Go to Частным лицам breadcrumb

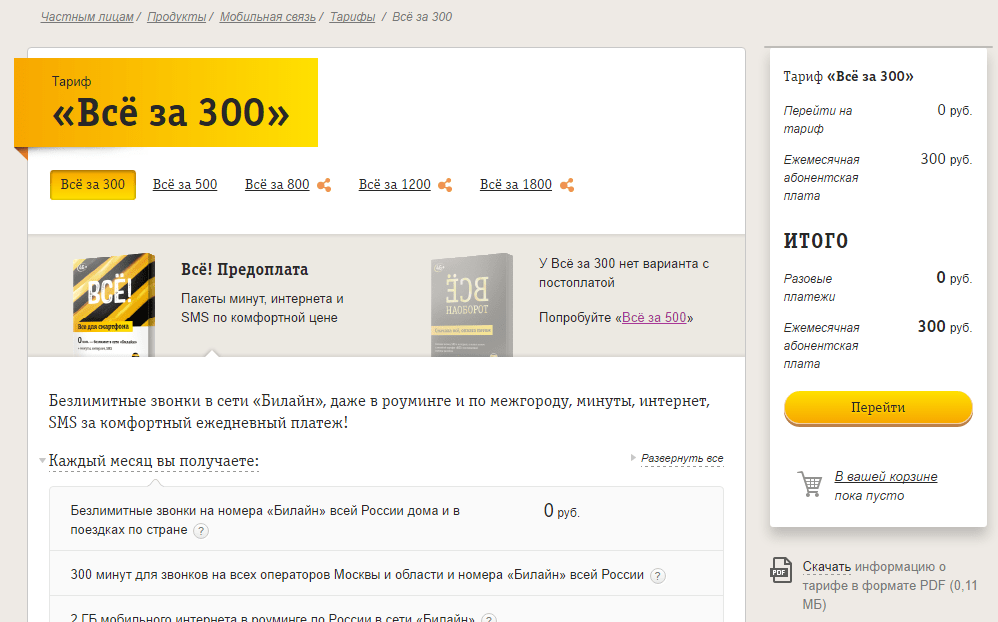coord(87,17)
